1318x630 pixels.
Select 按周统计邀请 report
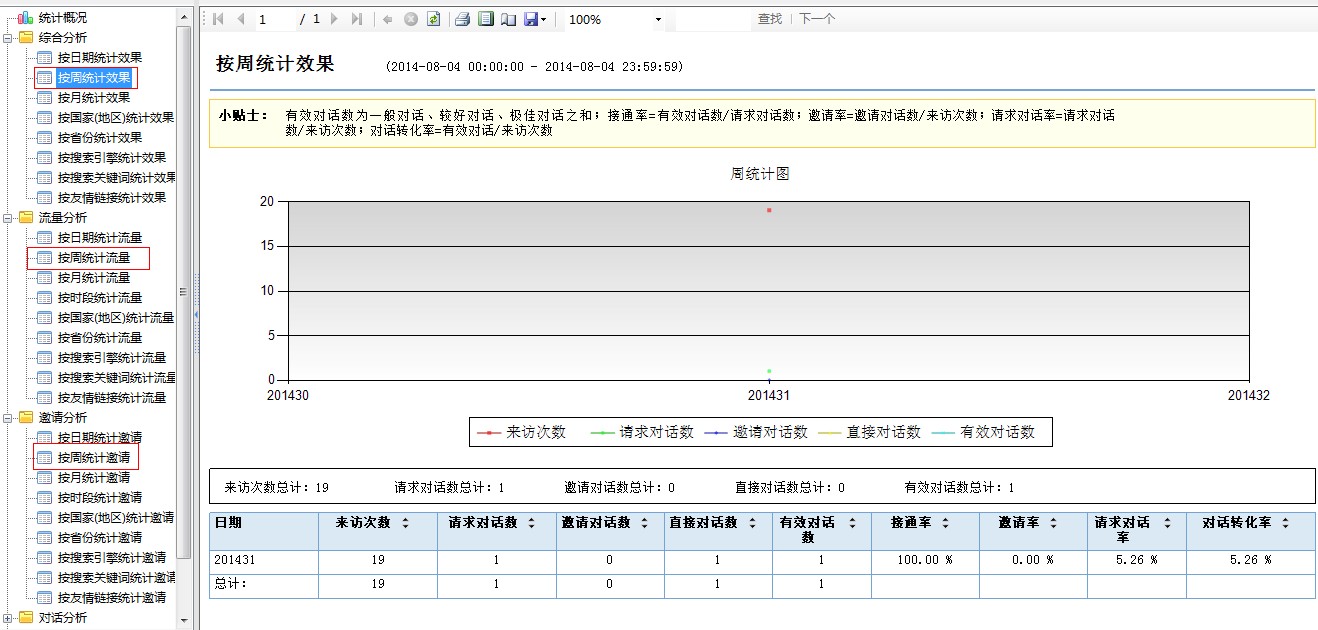(93, 458)
